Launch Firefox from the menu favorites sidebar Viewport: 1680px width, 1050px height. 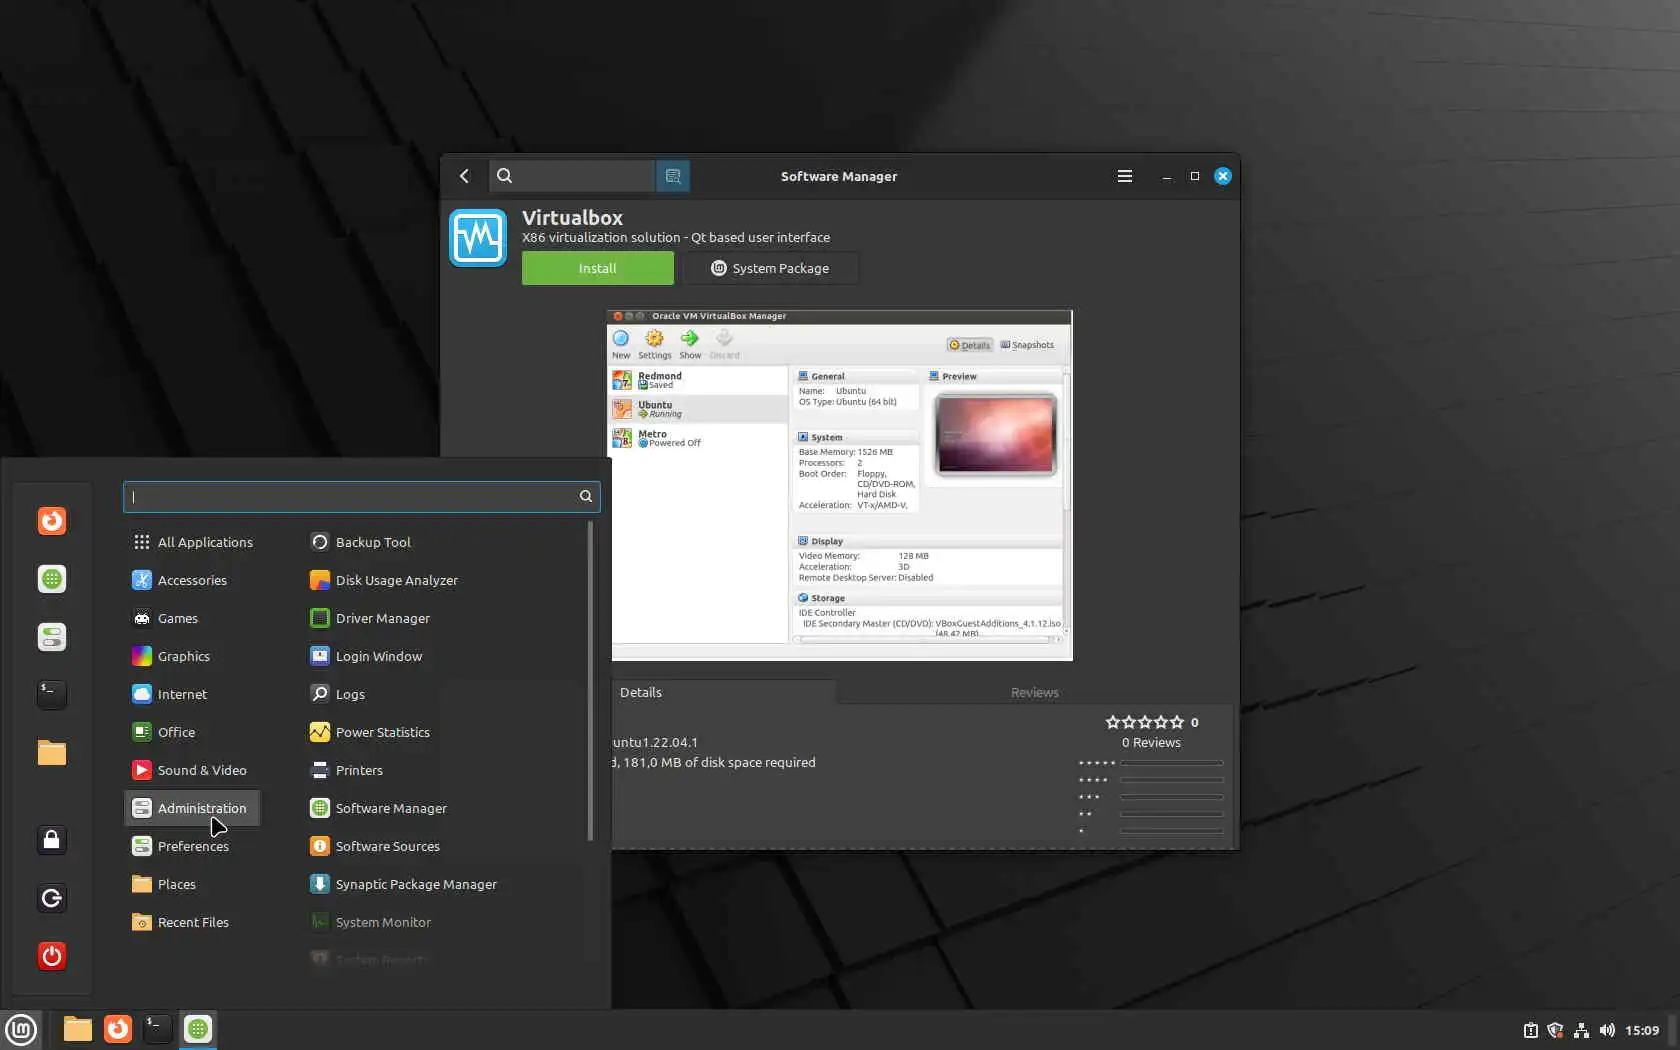coord(52,521)
